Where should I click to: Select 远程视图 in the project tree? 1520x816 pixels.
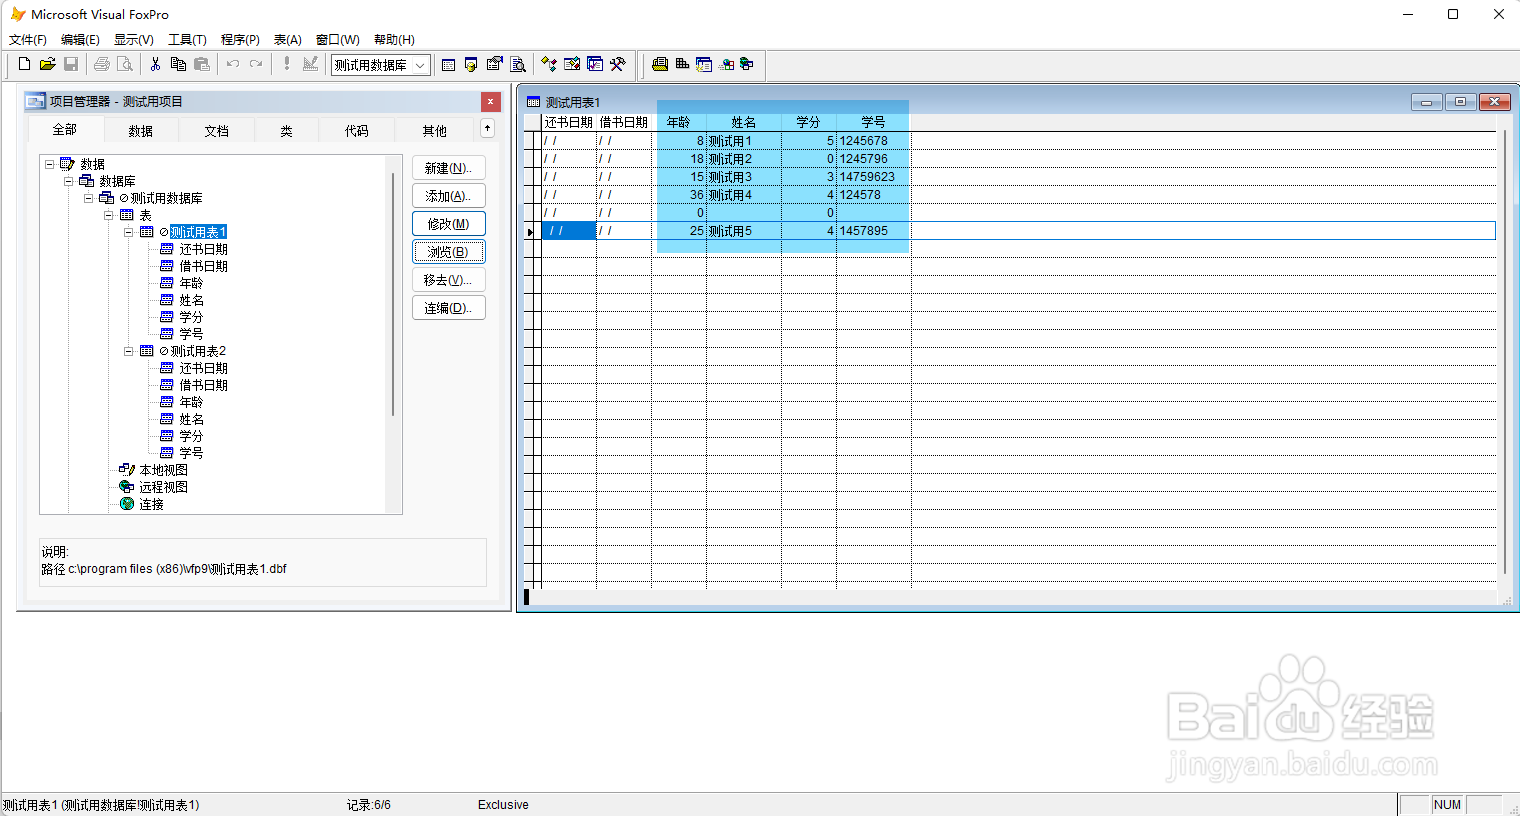(x=163, y=487)
